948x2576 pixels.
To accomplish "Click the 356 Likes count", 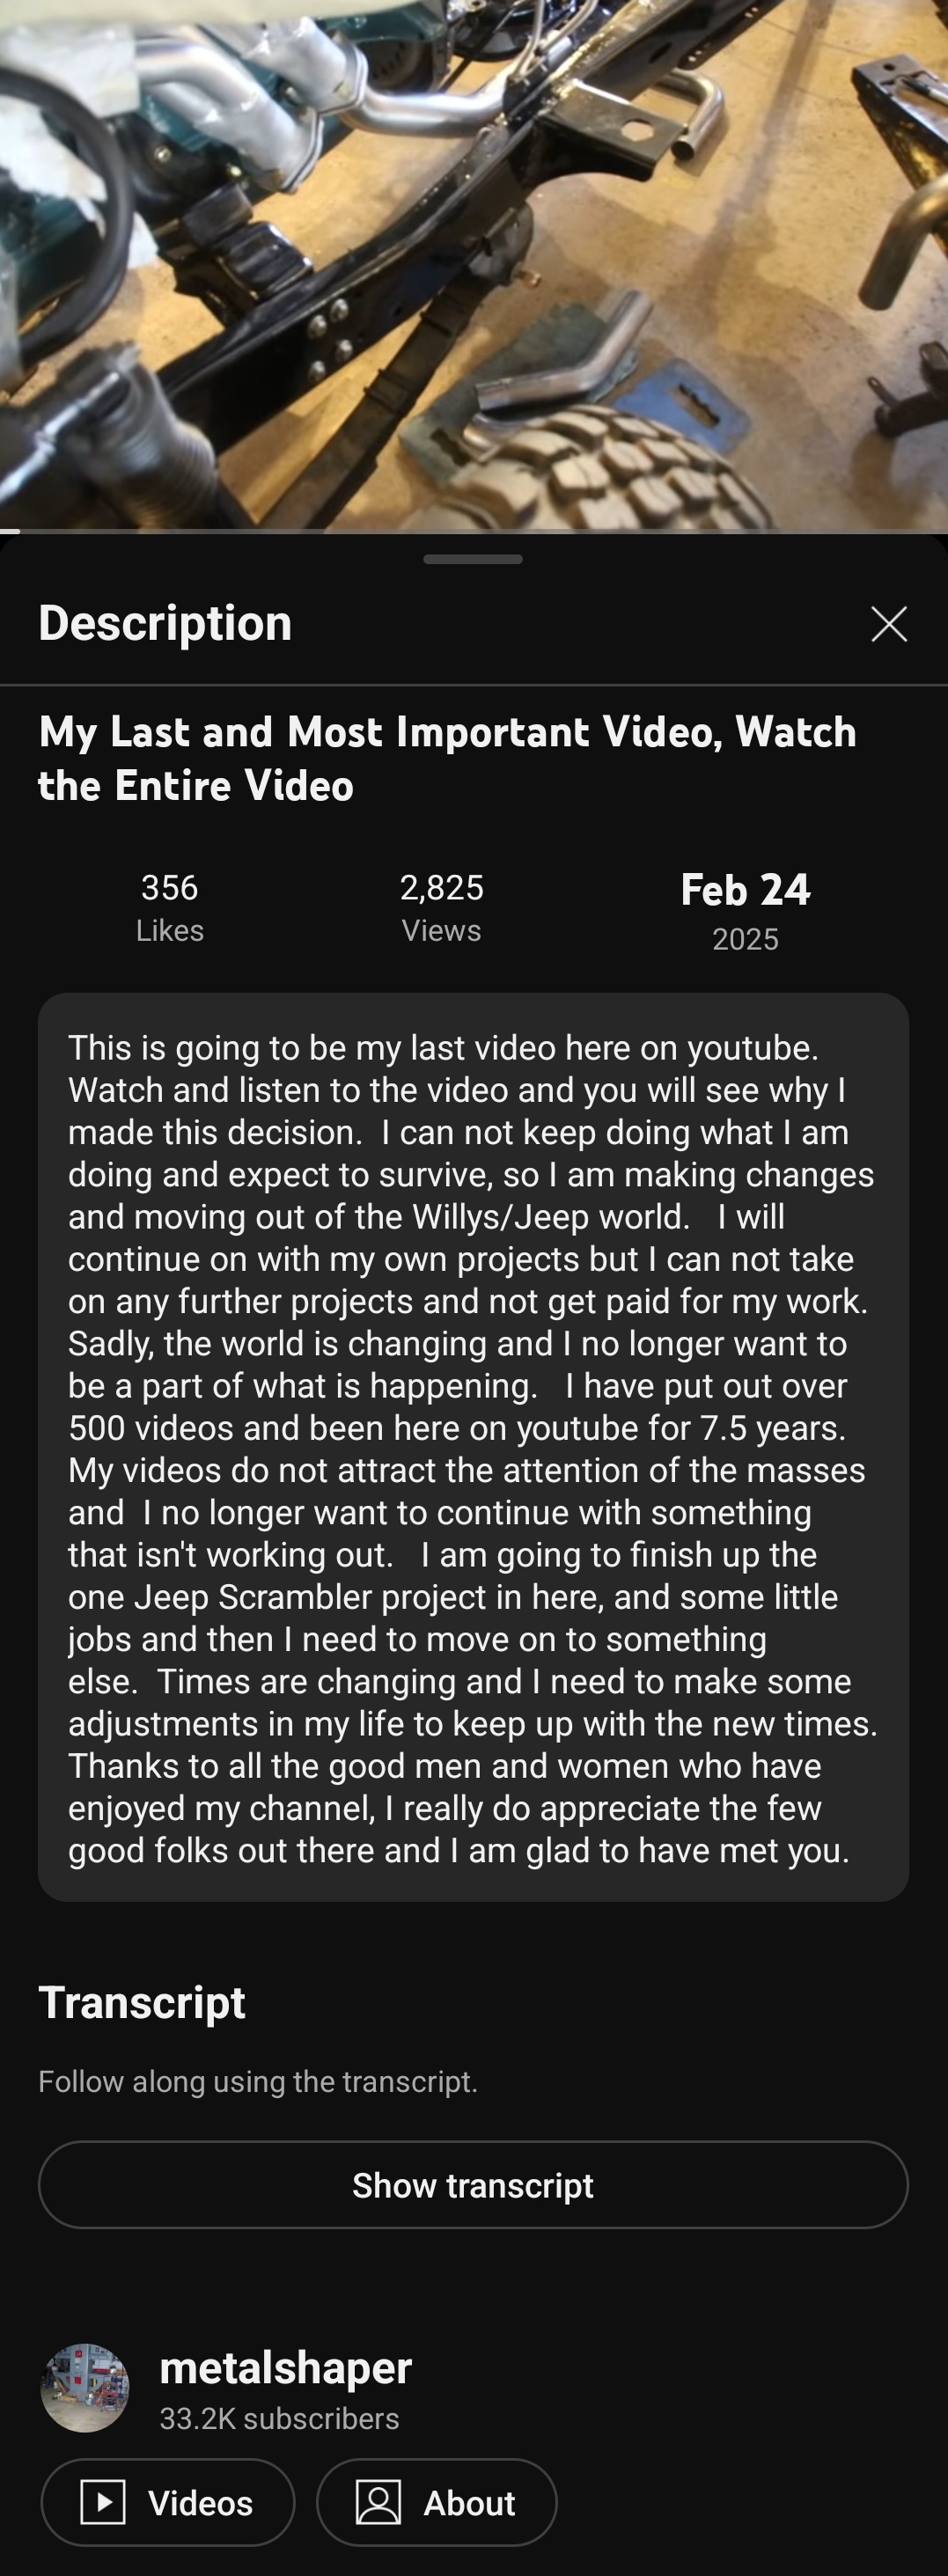I will (170, 906).
